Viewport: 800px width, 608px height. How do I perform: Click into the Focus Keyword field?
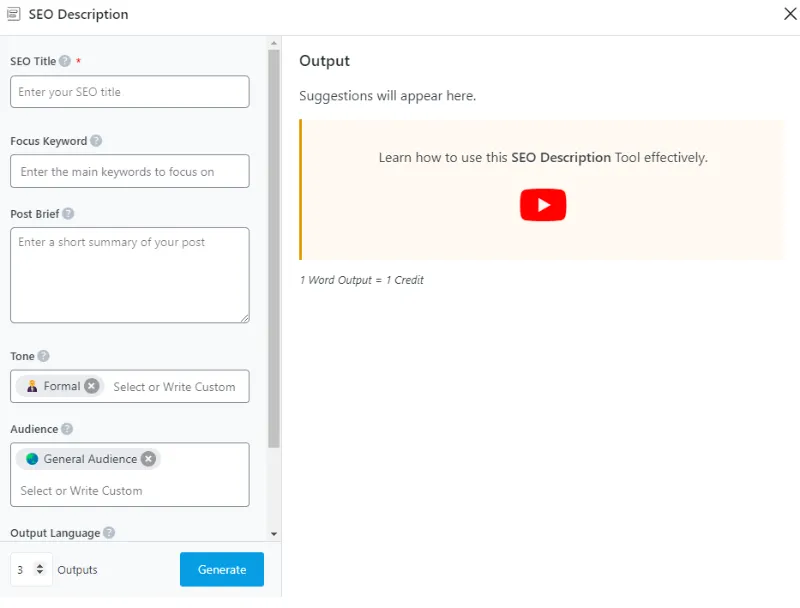point(130,172)
